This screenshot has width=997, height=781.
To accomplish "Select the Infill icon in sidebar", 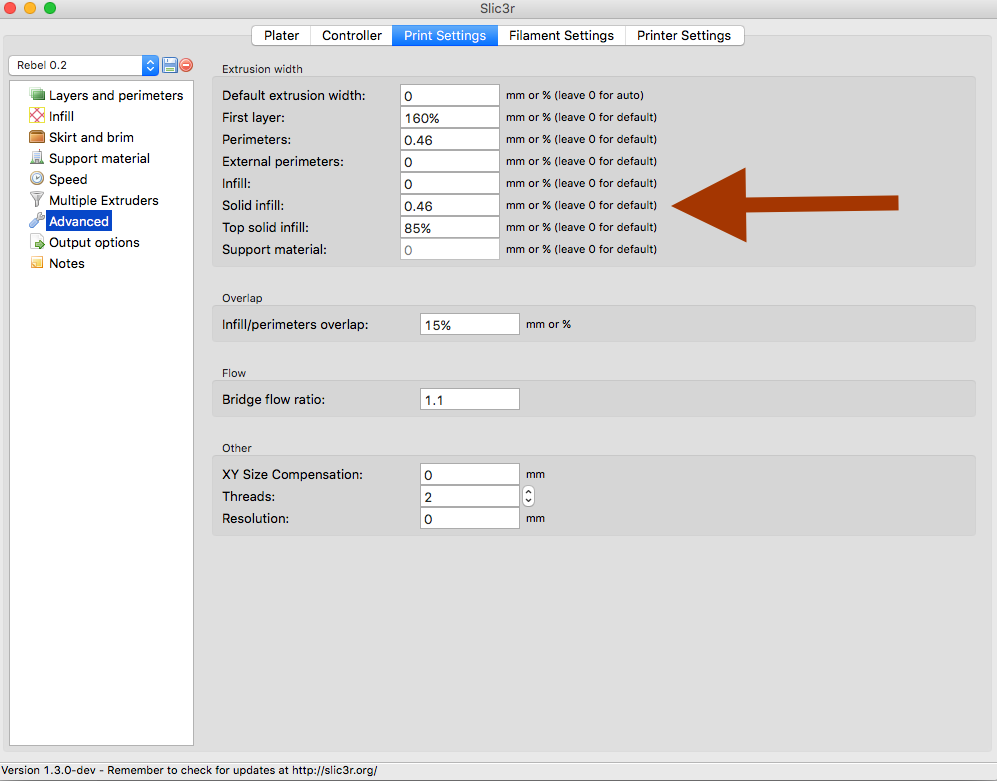I will (38, 116).
